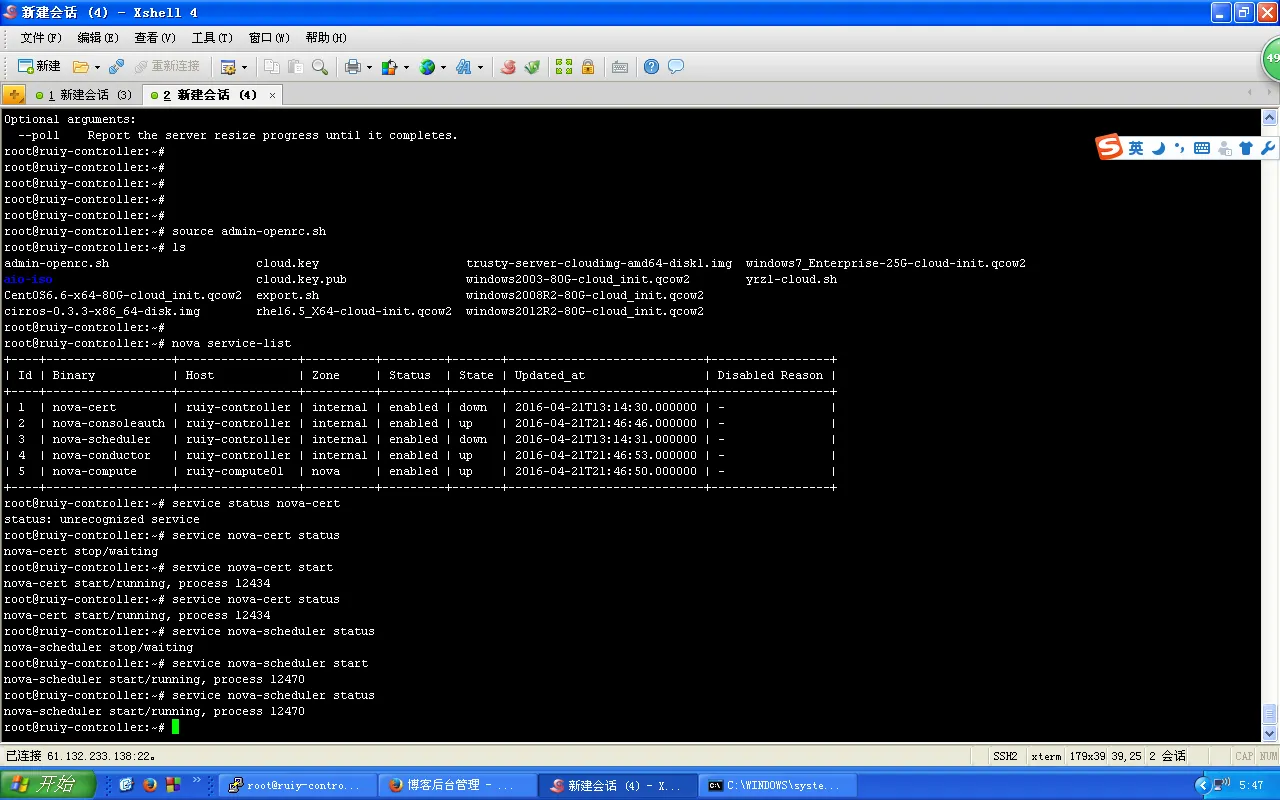Click SSH2 status bar entry

(x=1005, y=756)
